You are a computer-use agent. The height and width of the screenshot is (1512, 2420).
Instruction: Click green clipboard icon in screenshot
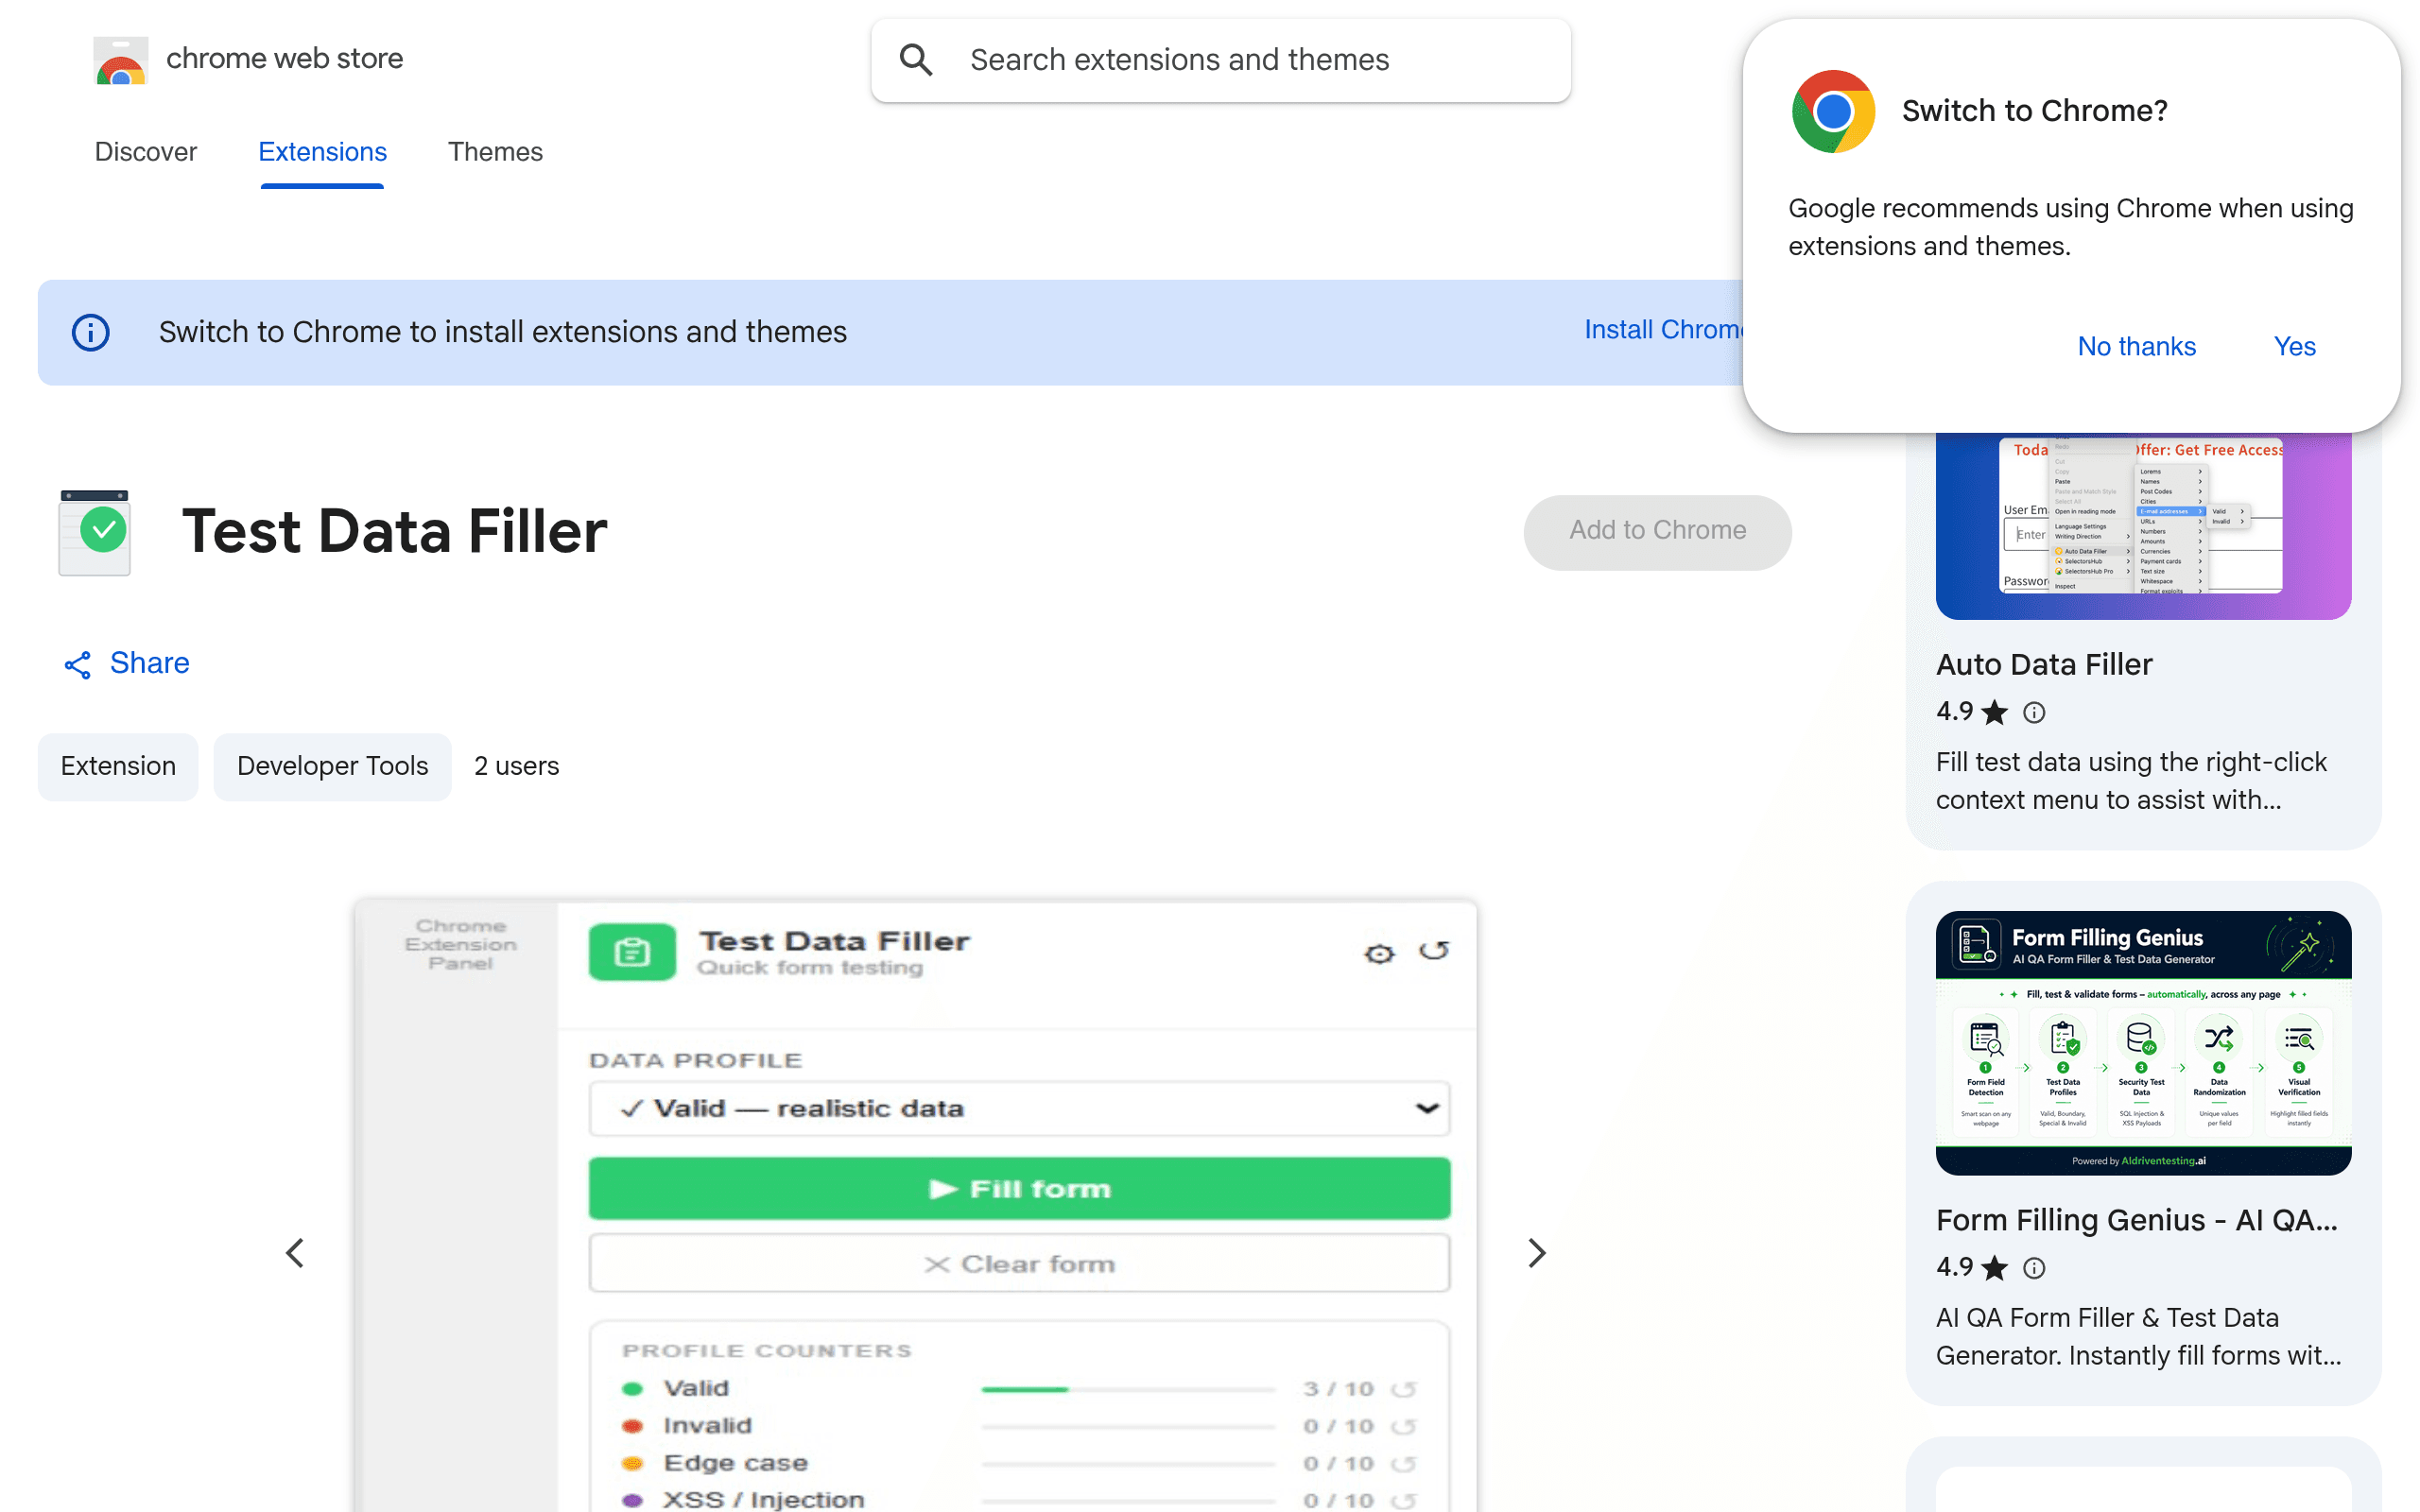coord(632,952)
